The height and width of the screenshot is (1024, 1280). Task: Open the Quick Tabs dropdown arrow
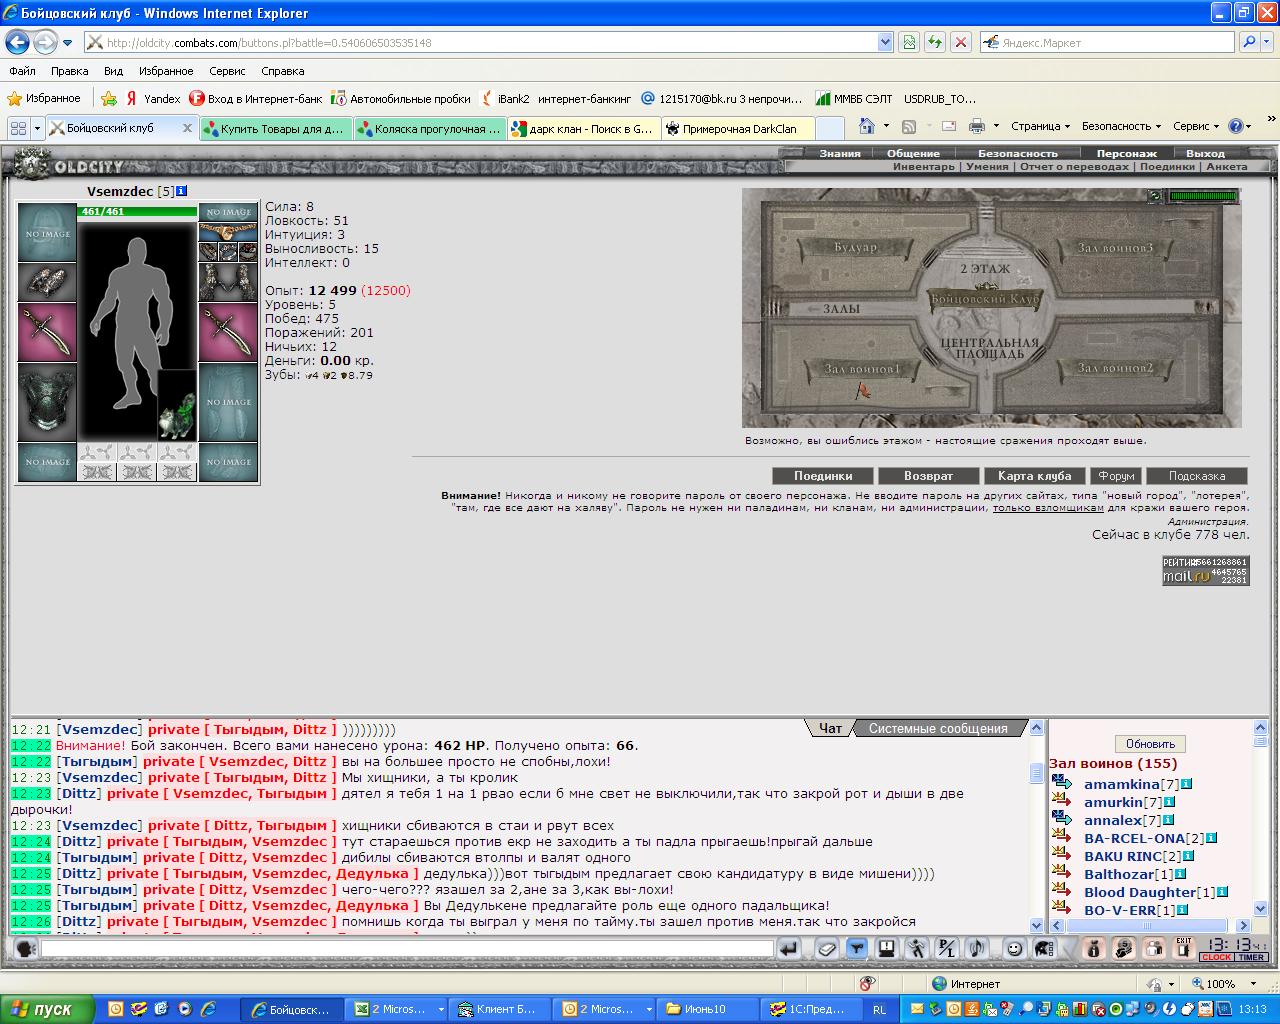pos(37,128)
